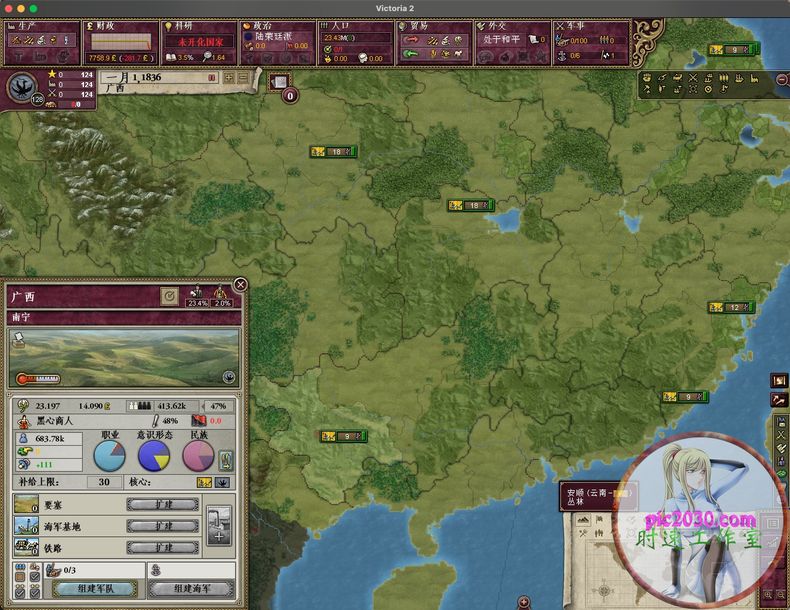Viewport: 790px width, 610px height.
Task: Open the 生产 production tab
Action: 42,42
